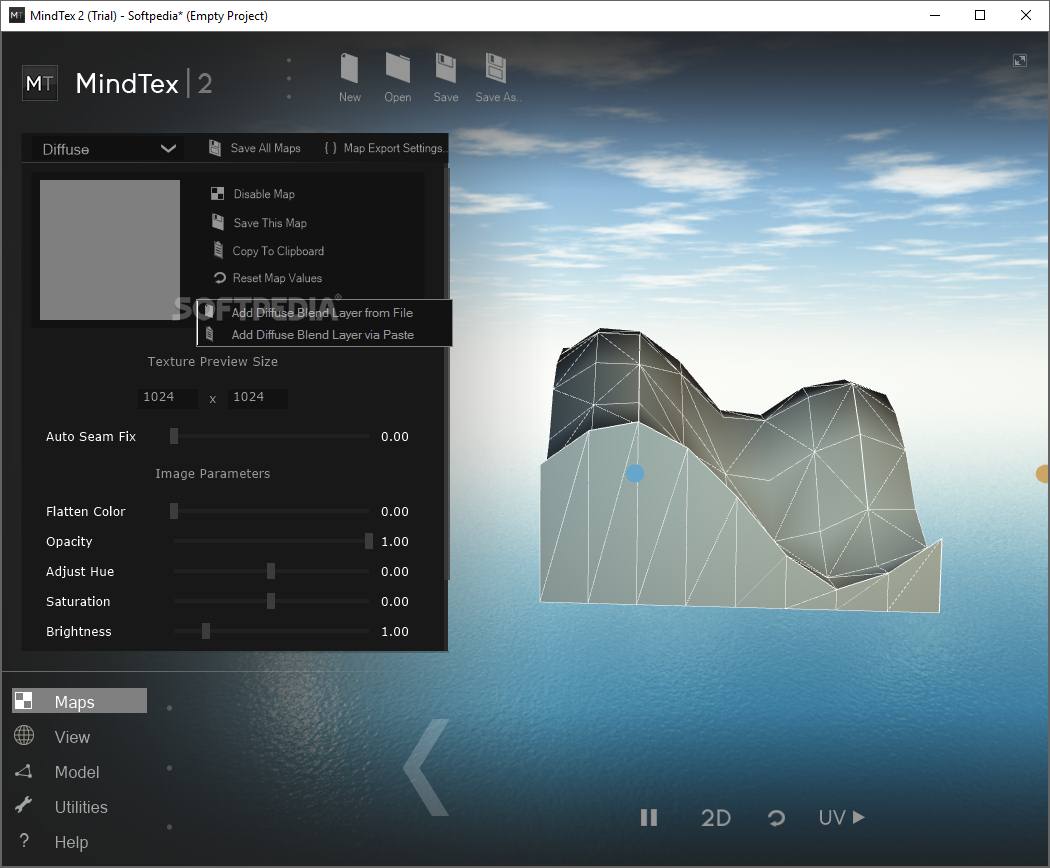Click the gray diffuse map thumbnail

point(110,250)
